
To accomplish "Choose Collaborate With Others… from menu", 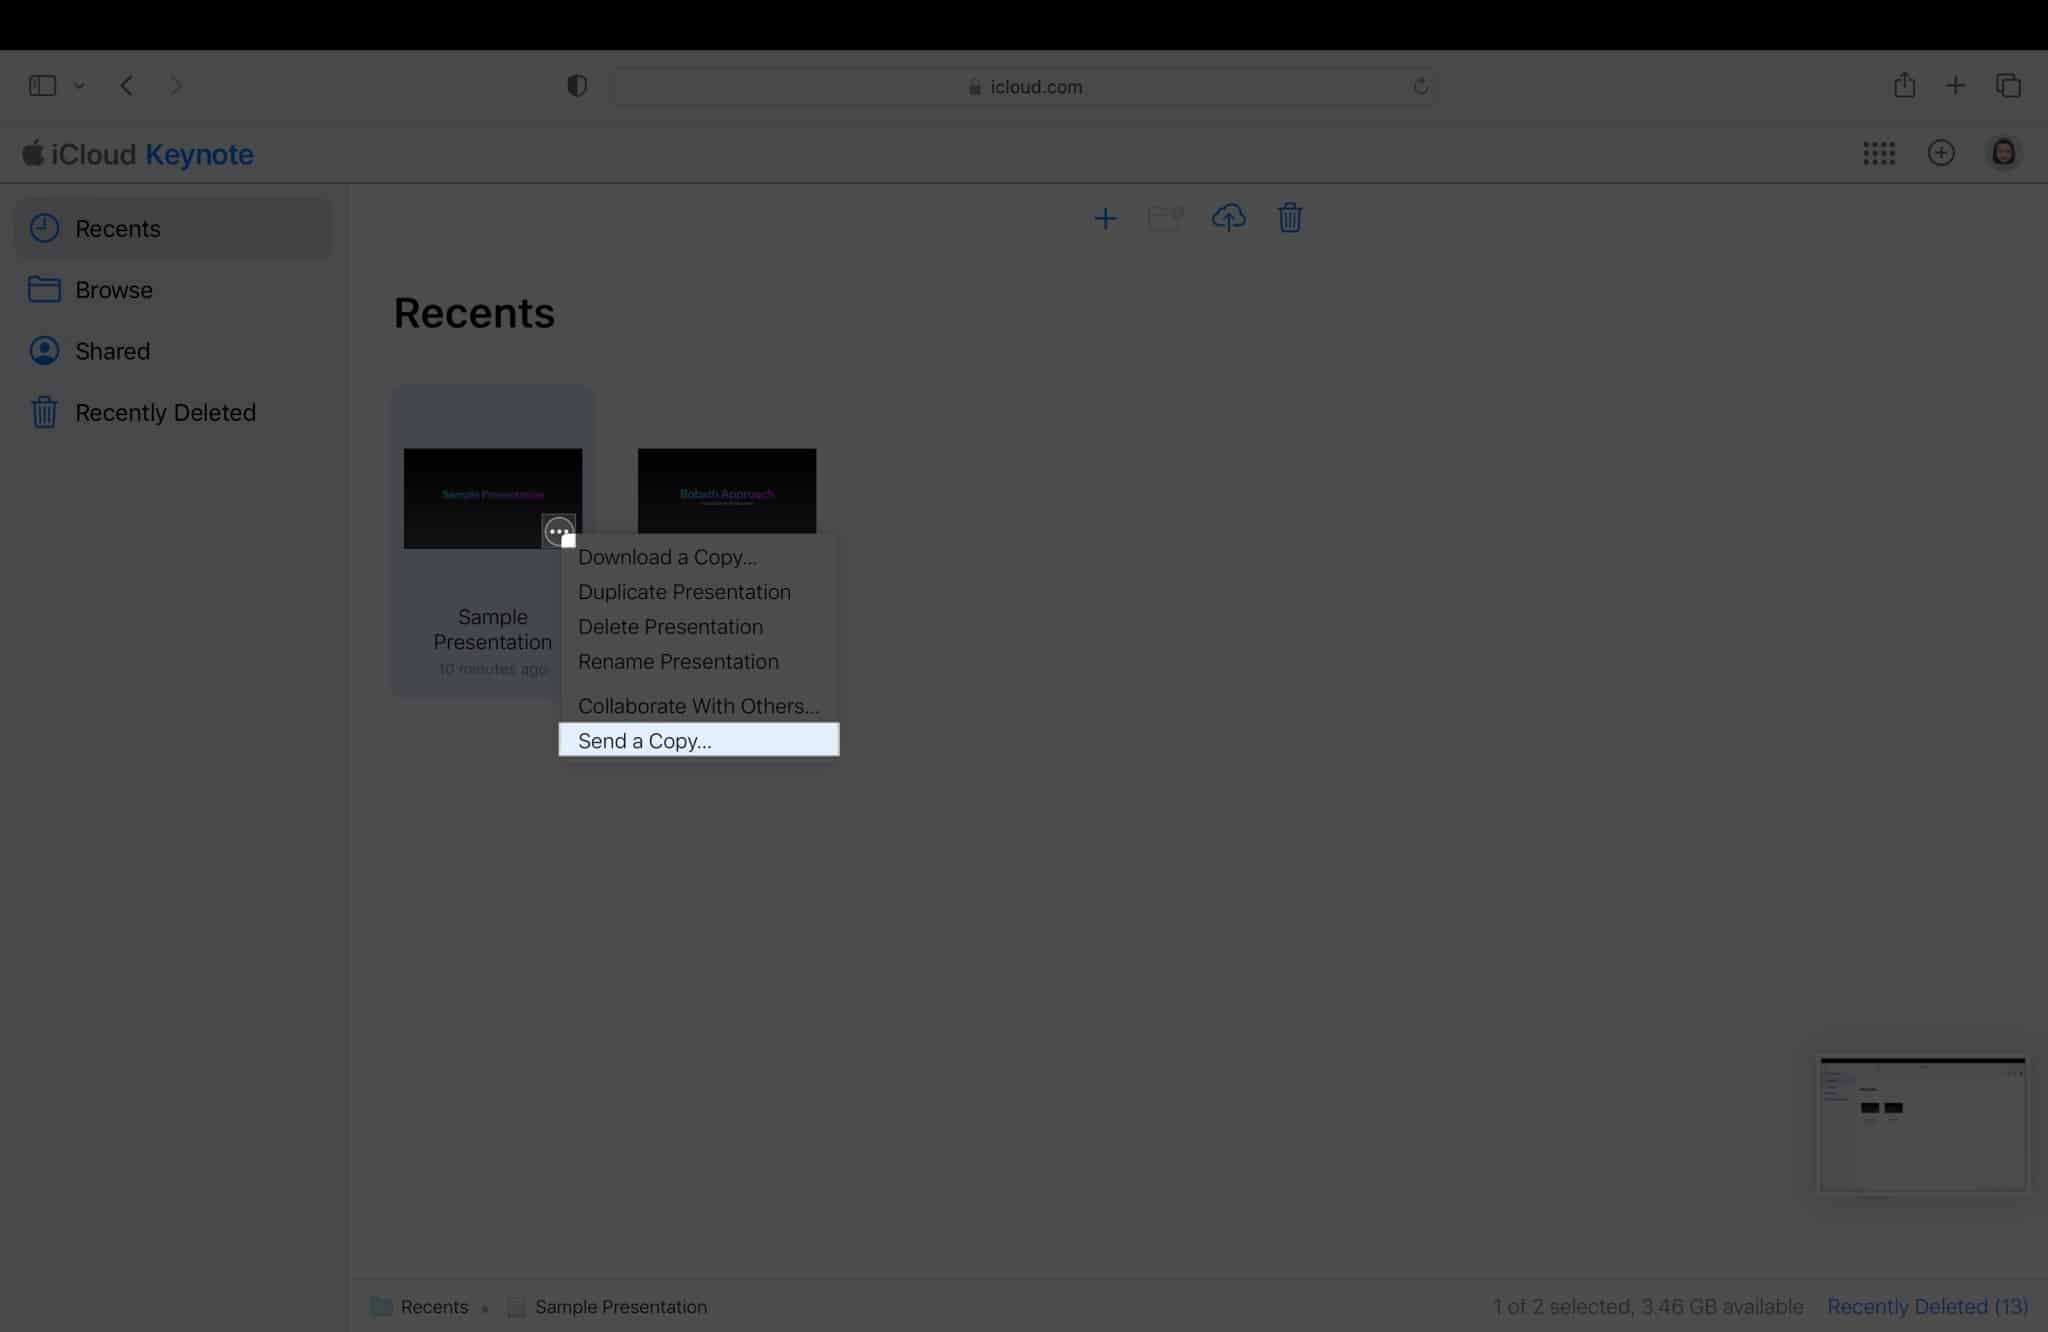I will (x=698, y=706).
